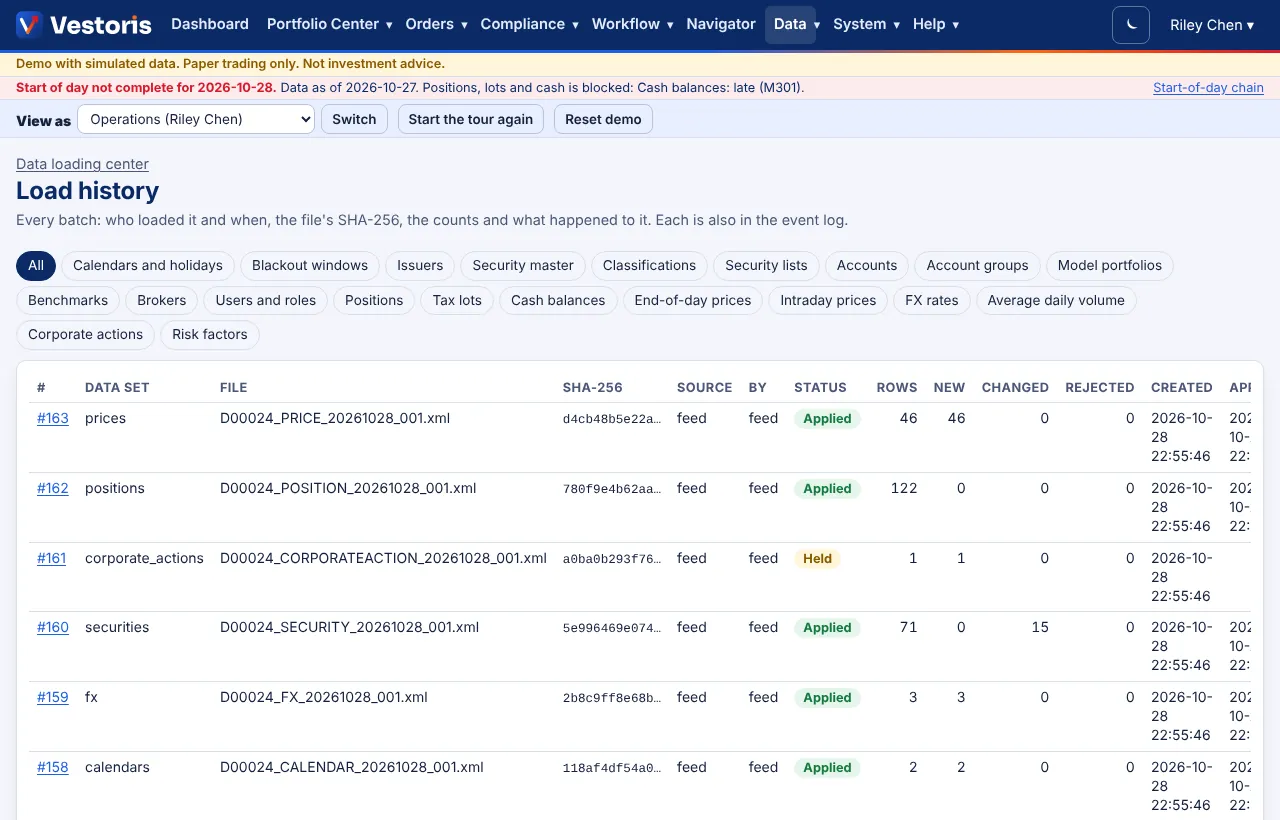This screenshot has width=1280, height=820.
Task: Open Riley Chen user menu
Action: pos(1212,25)
